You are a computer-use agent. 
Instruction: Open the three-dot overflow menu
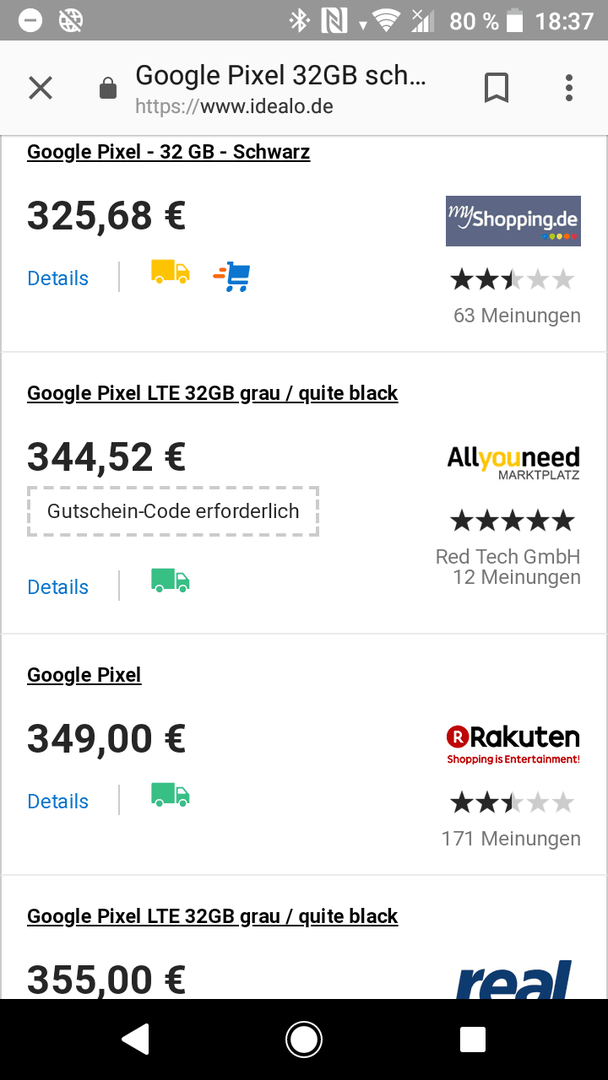[569, 88]
